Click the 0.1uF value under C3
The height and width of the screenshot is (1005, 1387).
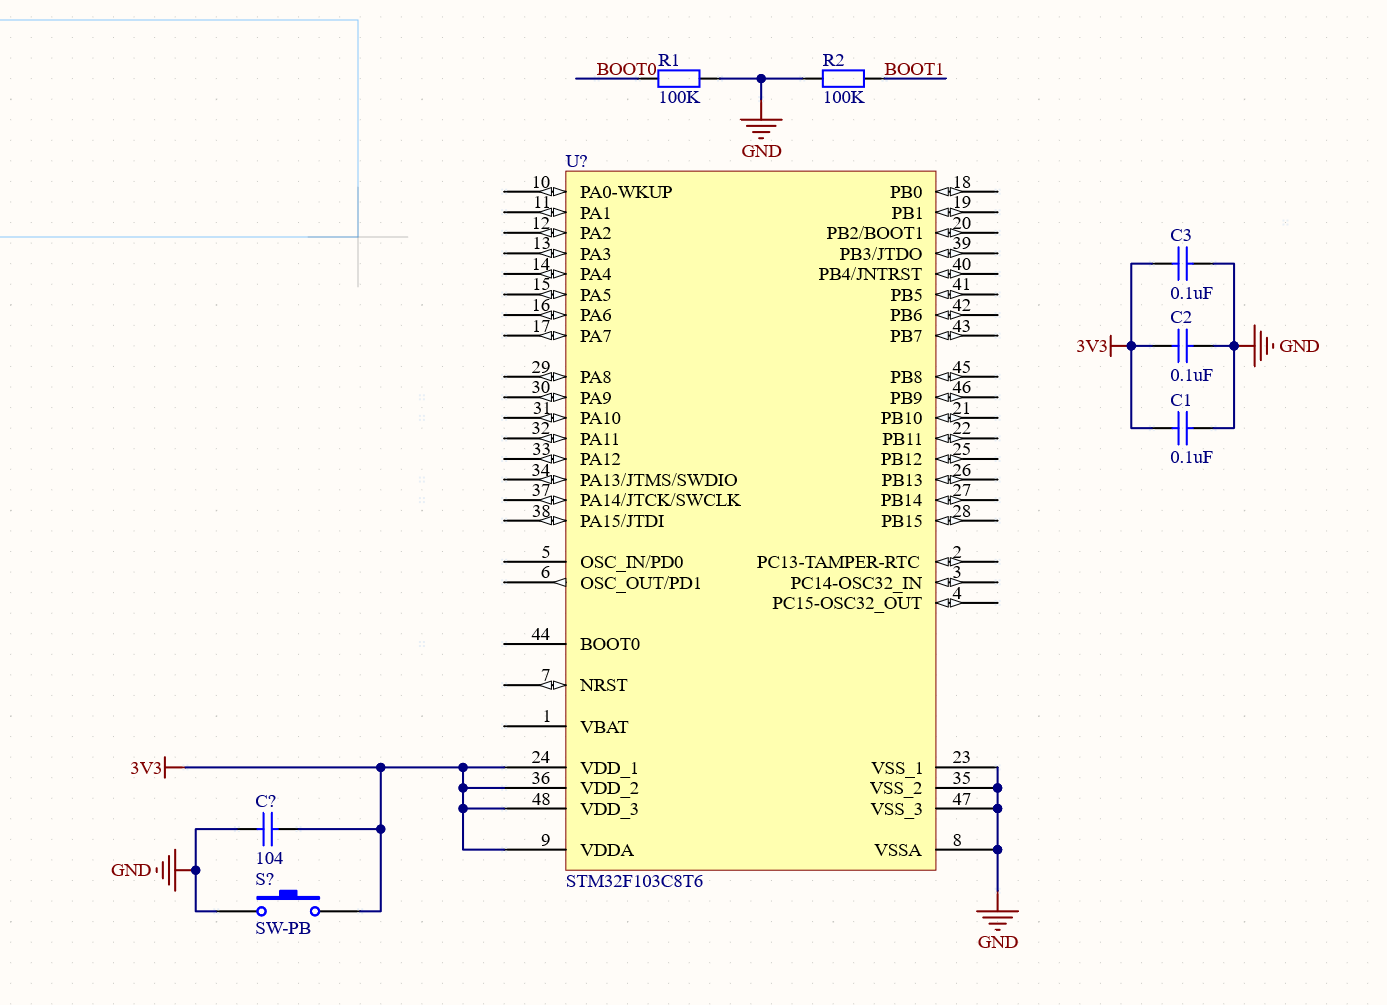pos(1191,293)
